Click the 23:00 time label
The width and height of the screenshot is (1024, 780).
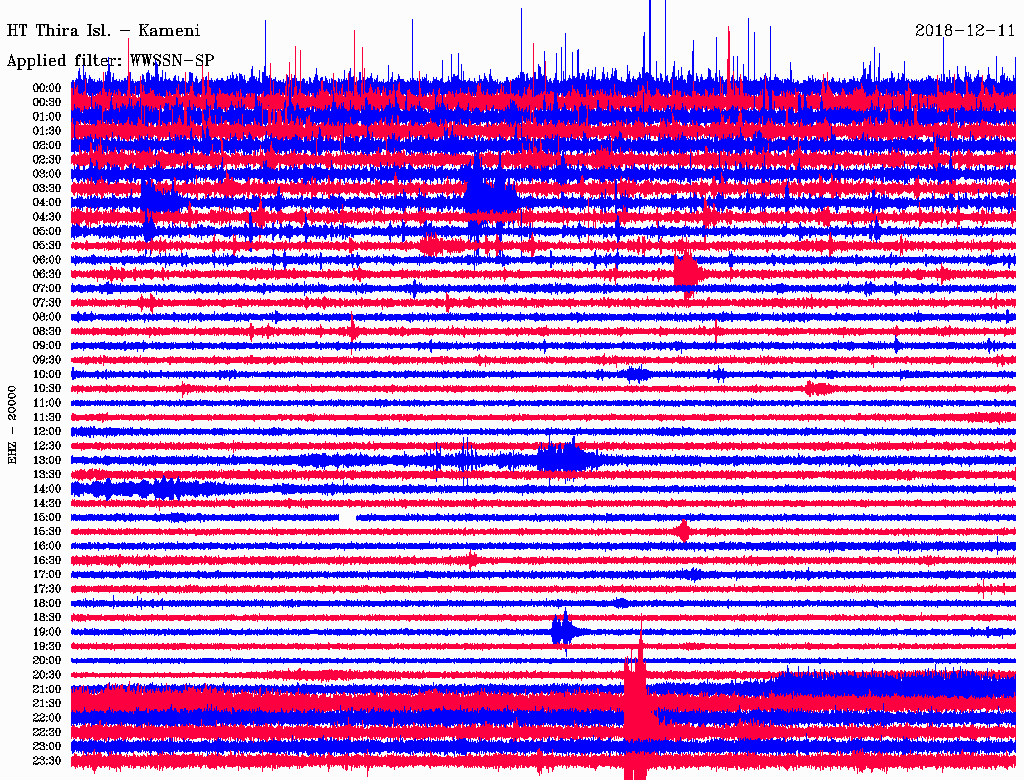[x=47, y=747]
